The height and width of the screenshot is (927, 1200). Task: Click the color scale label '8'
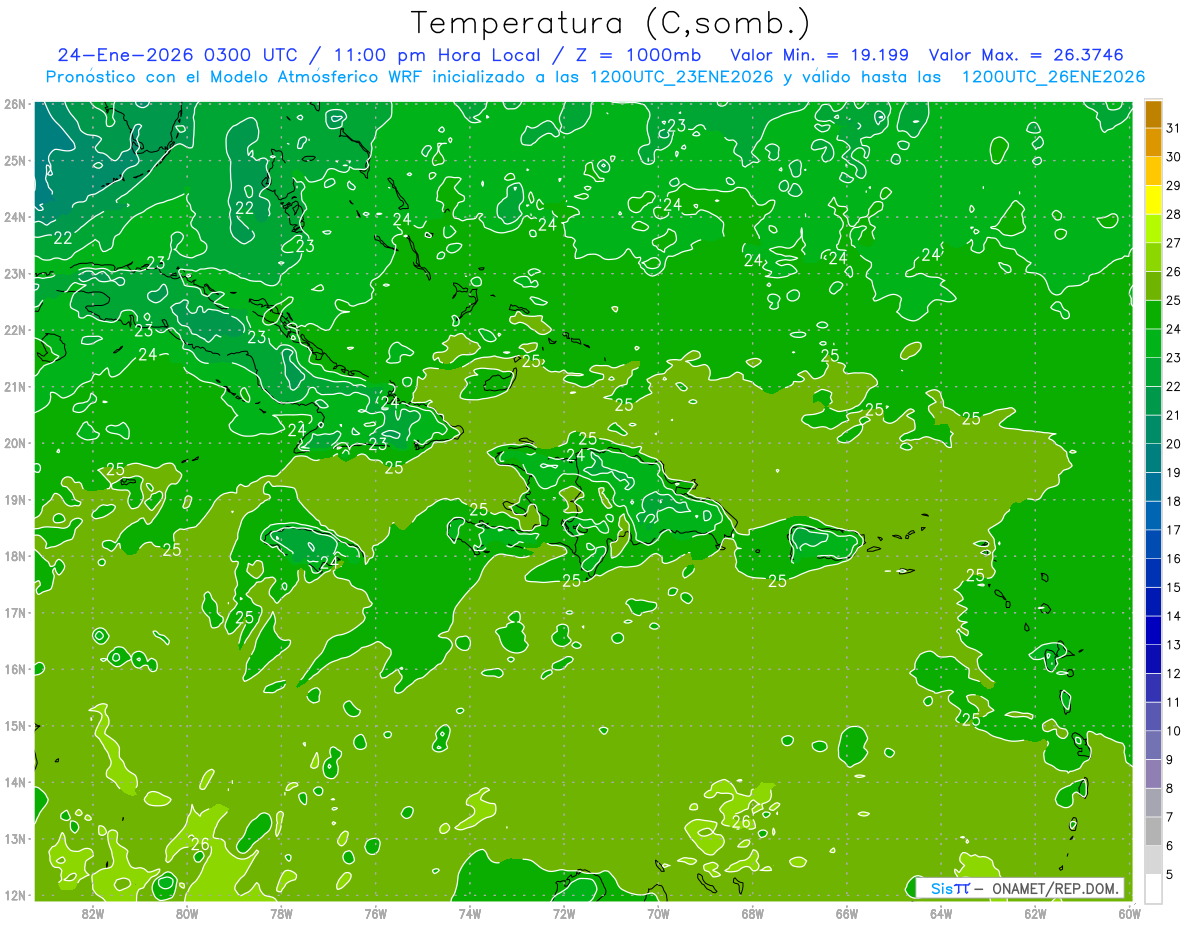pos(1170,788)
